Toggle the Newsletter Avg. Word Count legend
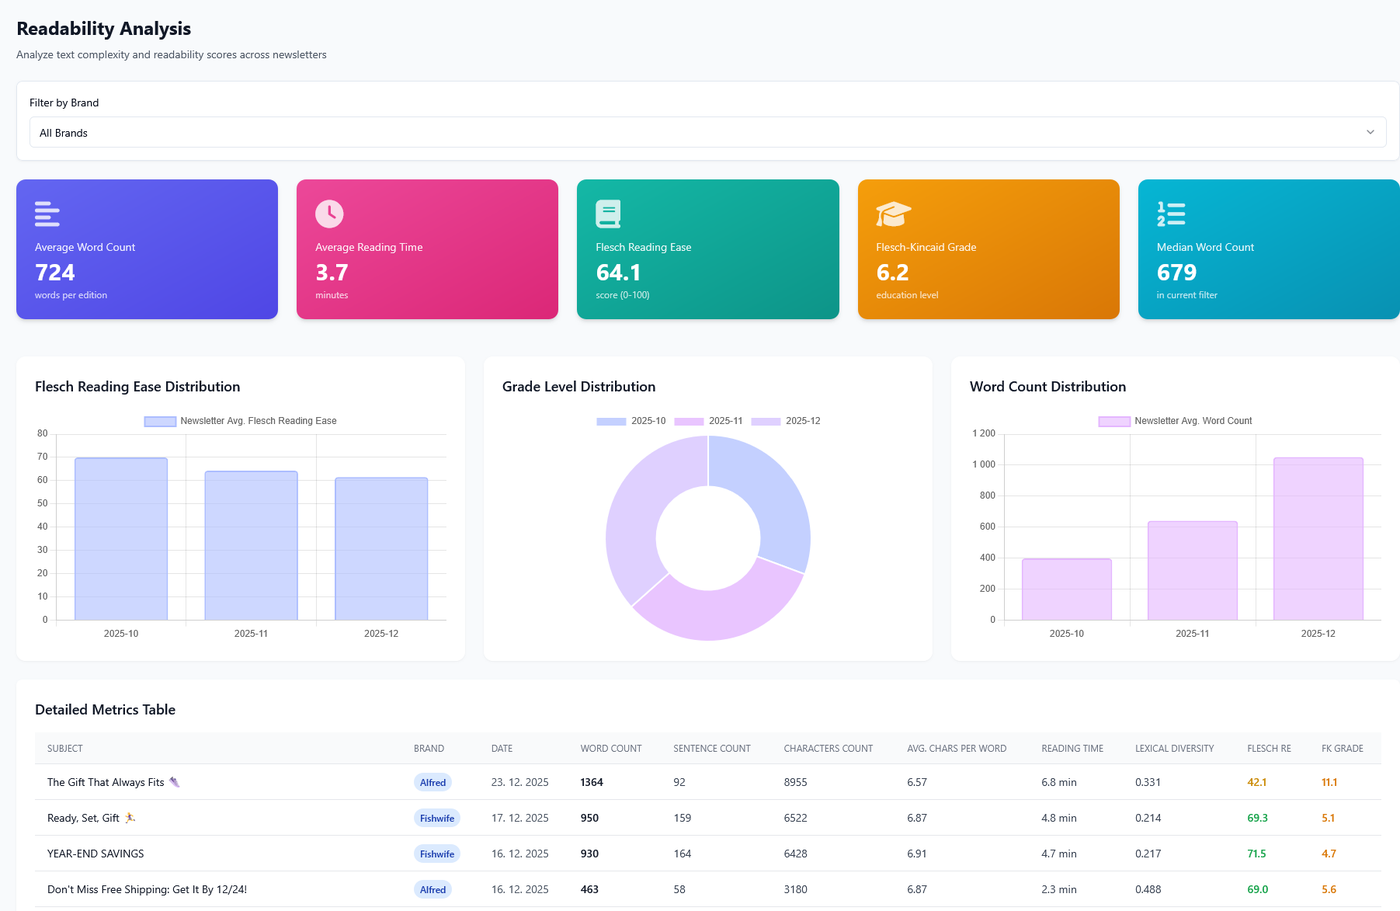The height and width of the screenshot is (911, 1400). tap(1175, 421)
